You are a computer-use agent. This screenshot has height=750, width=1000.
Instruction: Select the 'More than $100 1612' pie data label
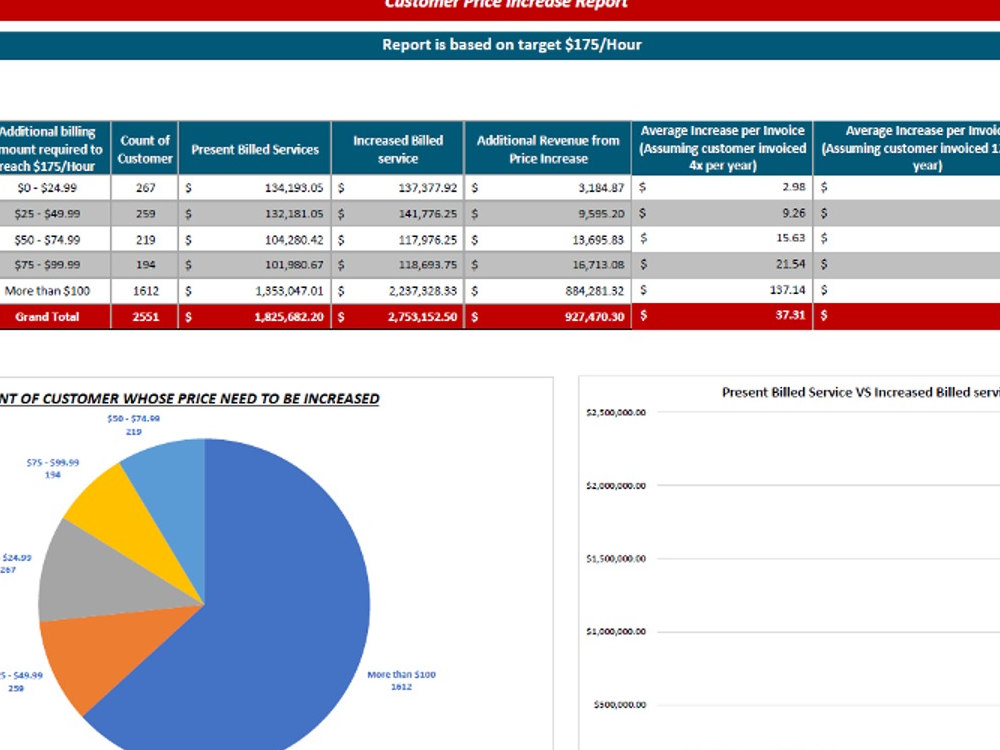[x=401, y=680]
